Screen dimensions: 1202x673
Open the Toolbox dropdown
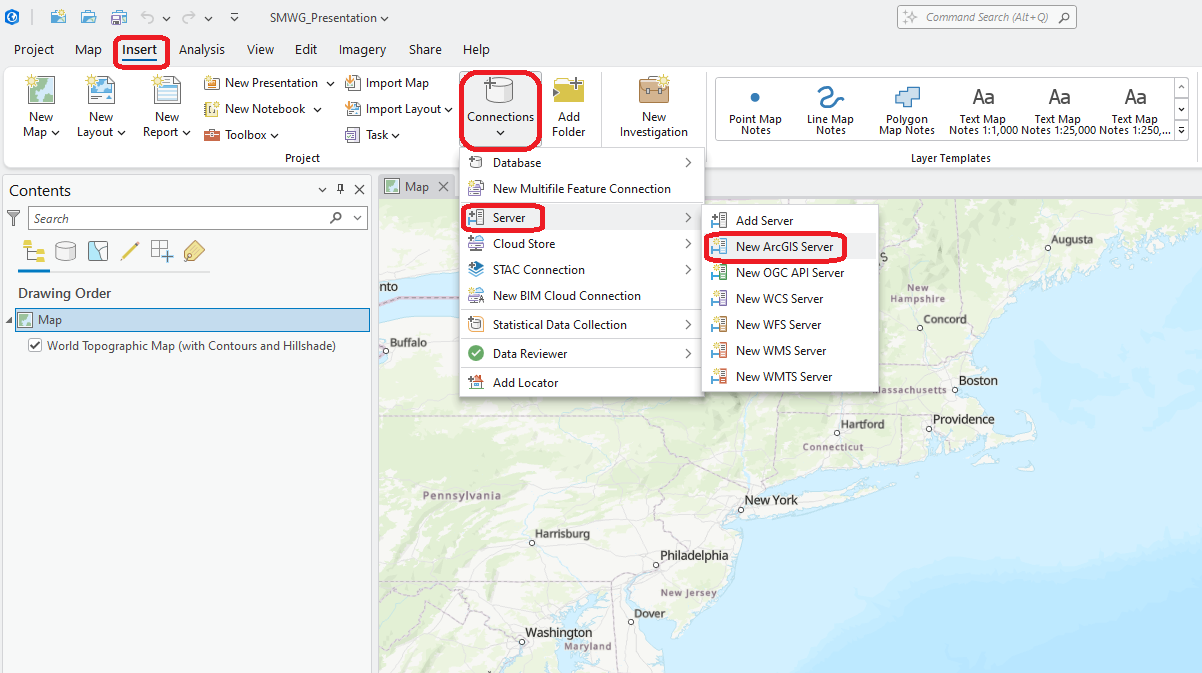tap(240, 135)
